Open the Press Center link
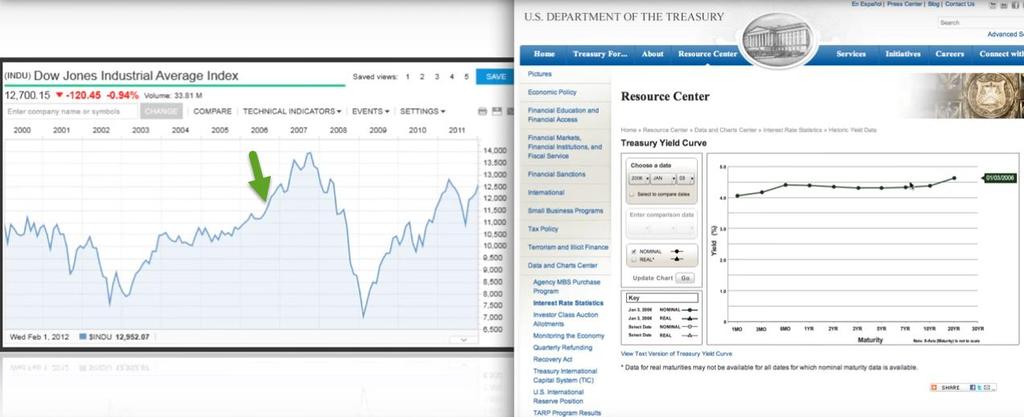 (x=904, y=4)
